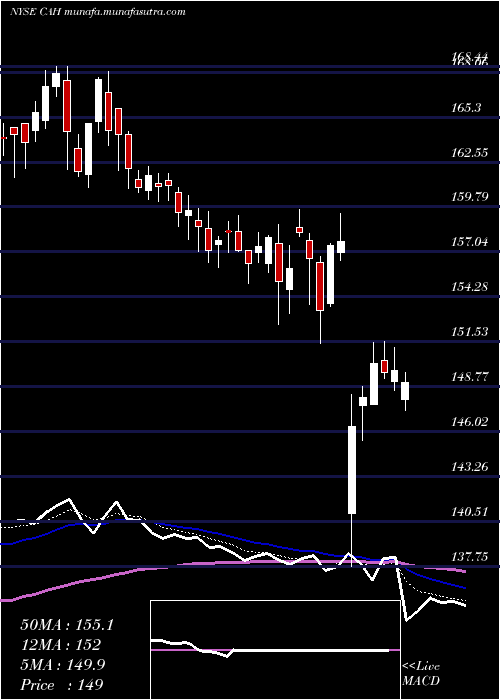Viewport: 500px width, 700px height.
Task: Click the 157.04 price axis label
Action: pos(470,242)
